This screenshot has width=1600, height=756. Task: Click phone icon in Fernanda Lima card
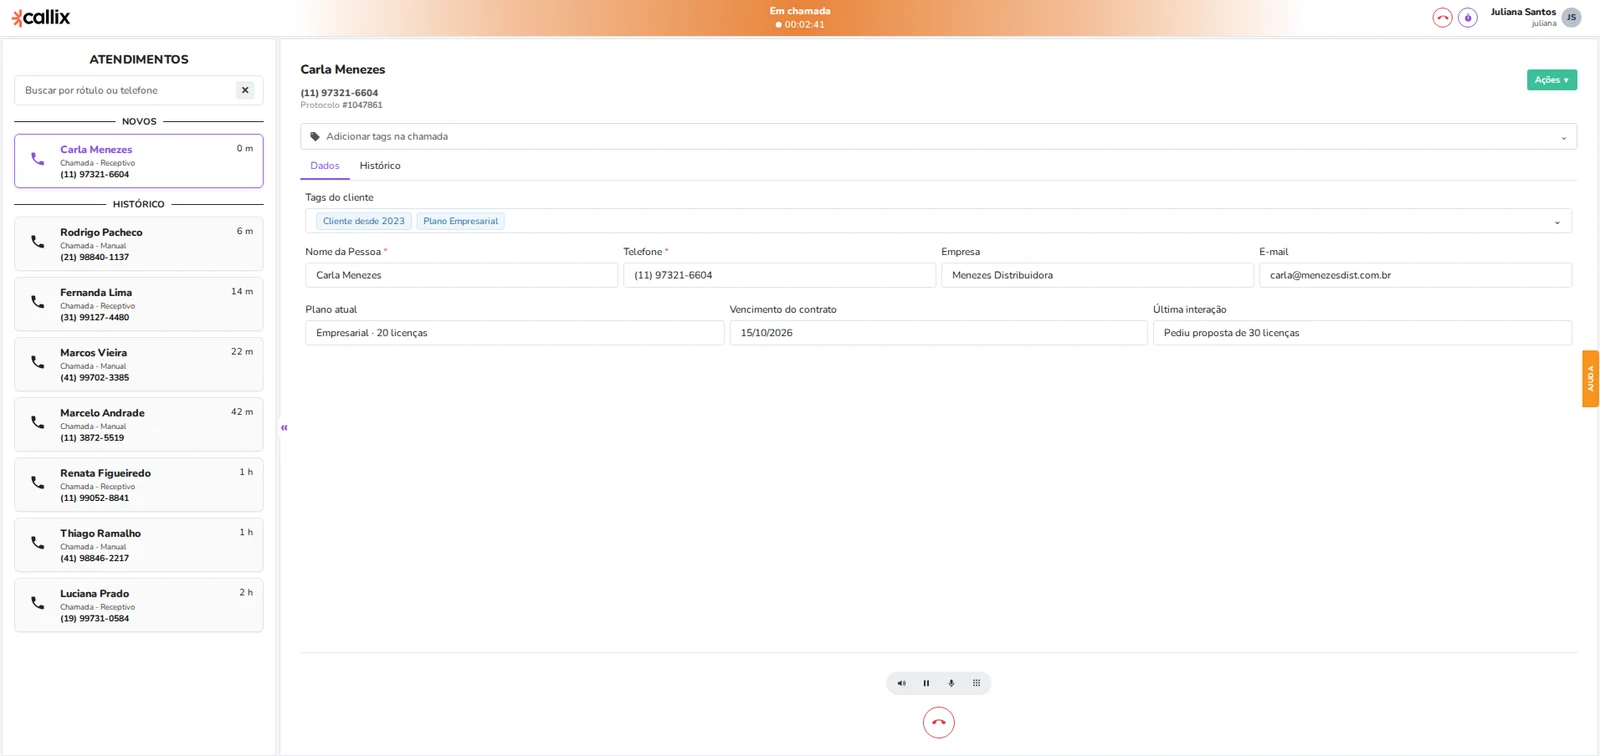(x=37, y=302)
